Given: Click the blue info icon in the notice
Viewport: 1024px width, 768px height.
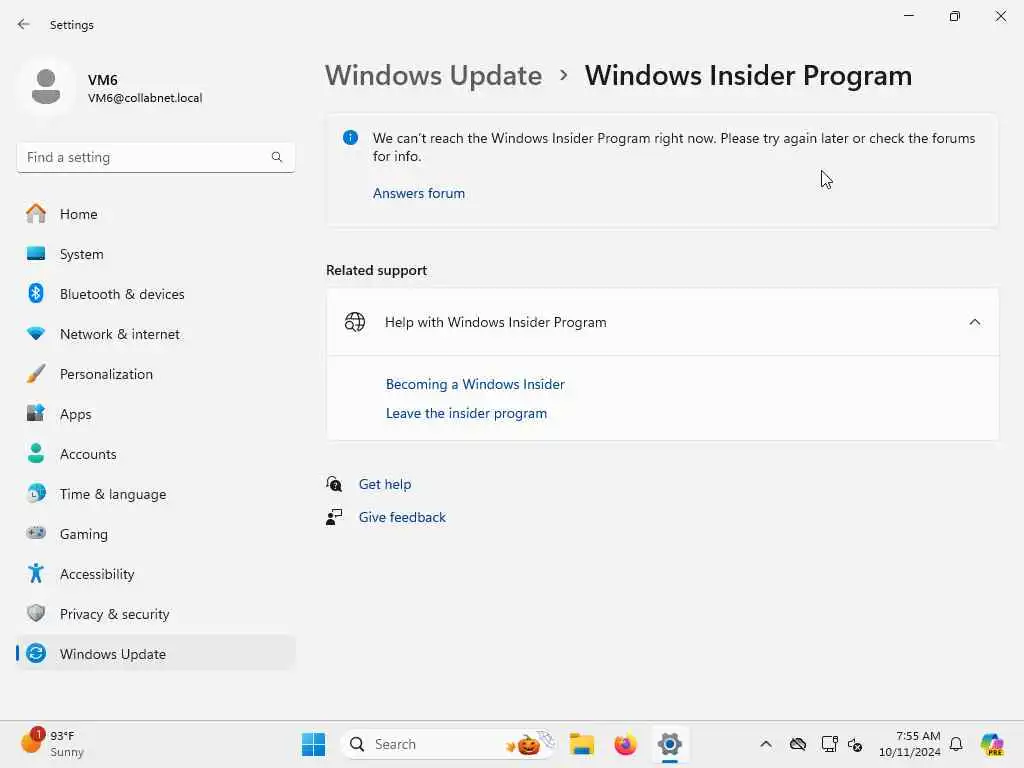Looking at the screenshot, I should (351, 137).
